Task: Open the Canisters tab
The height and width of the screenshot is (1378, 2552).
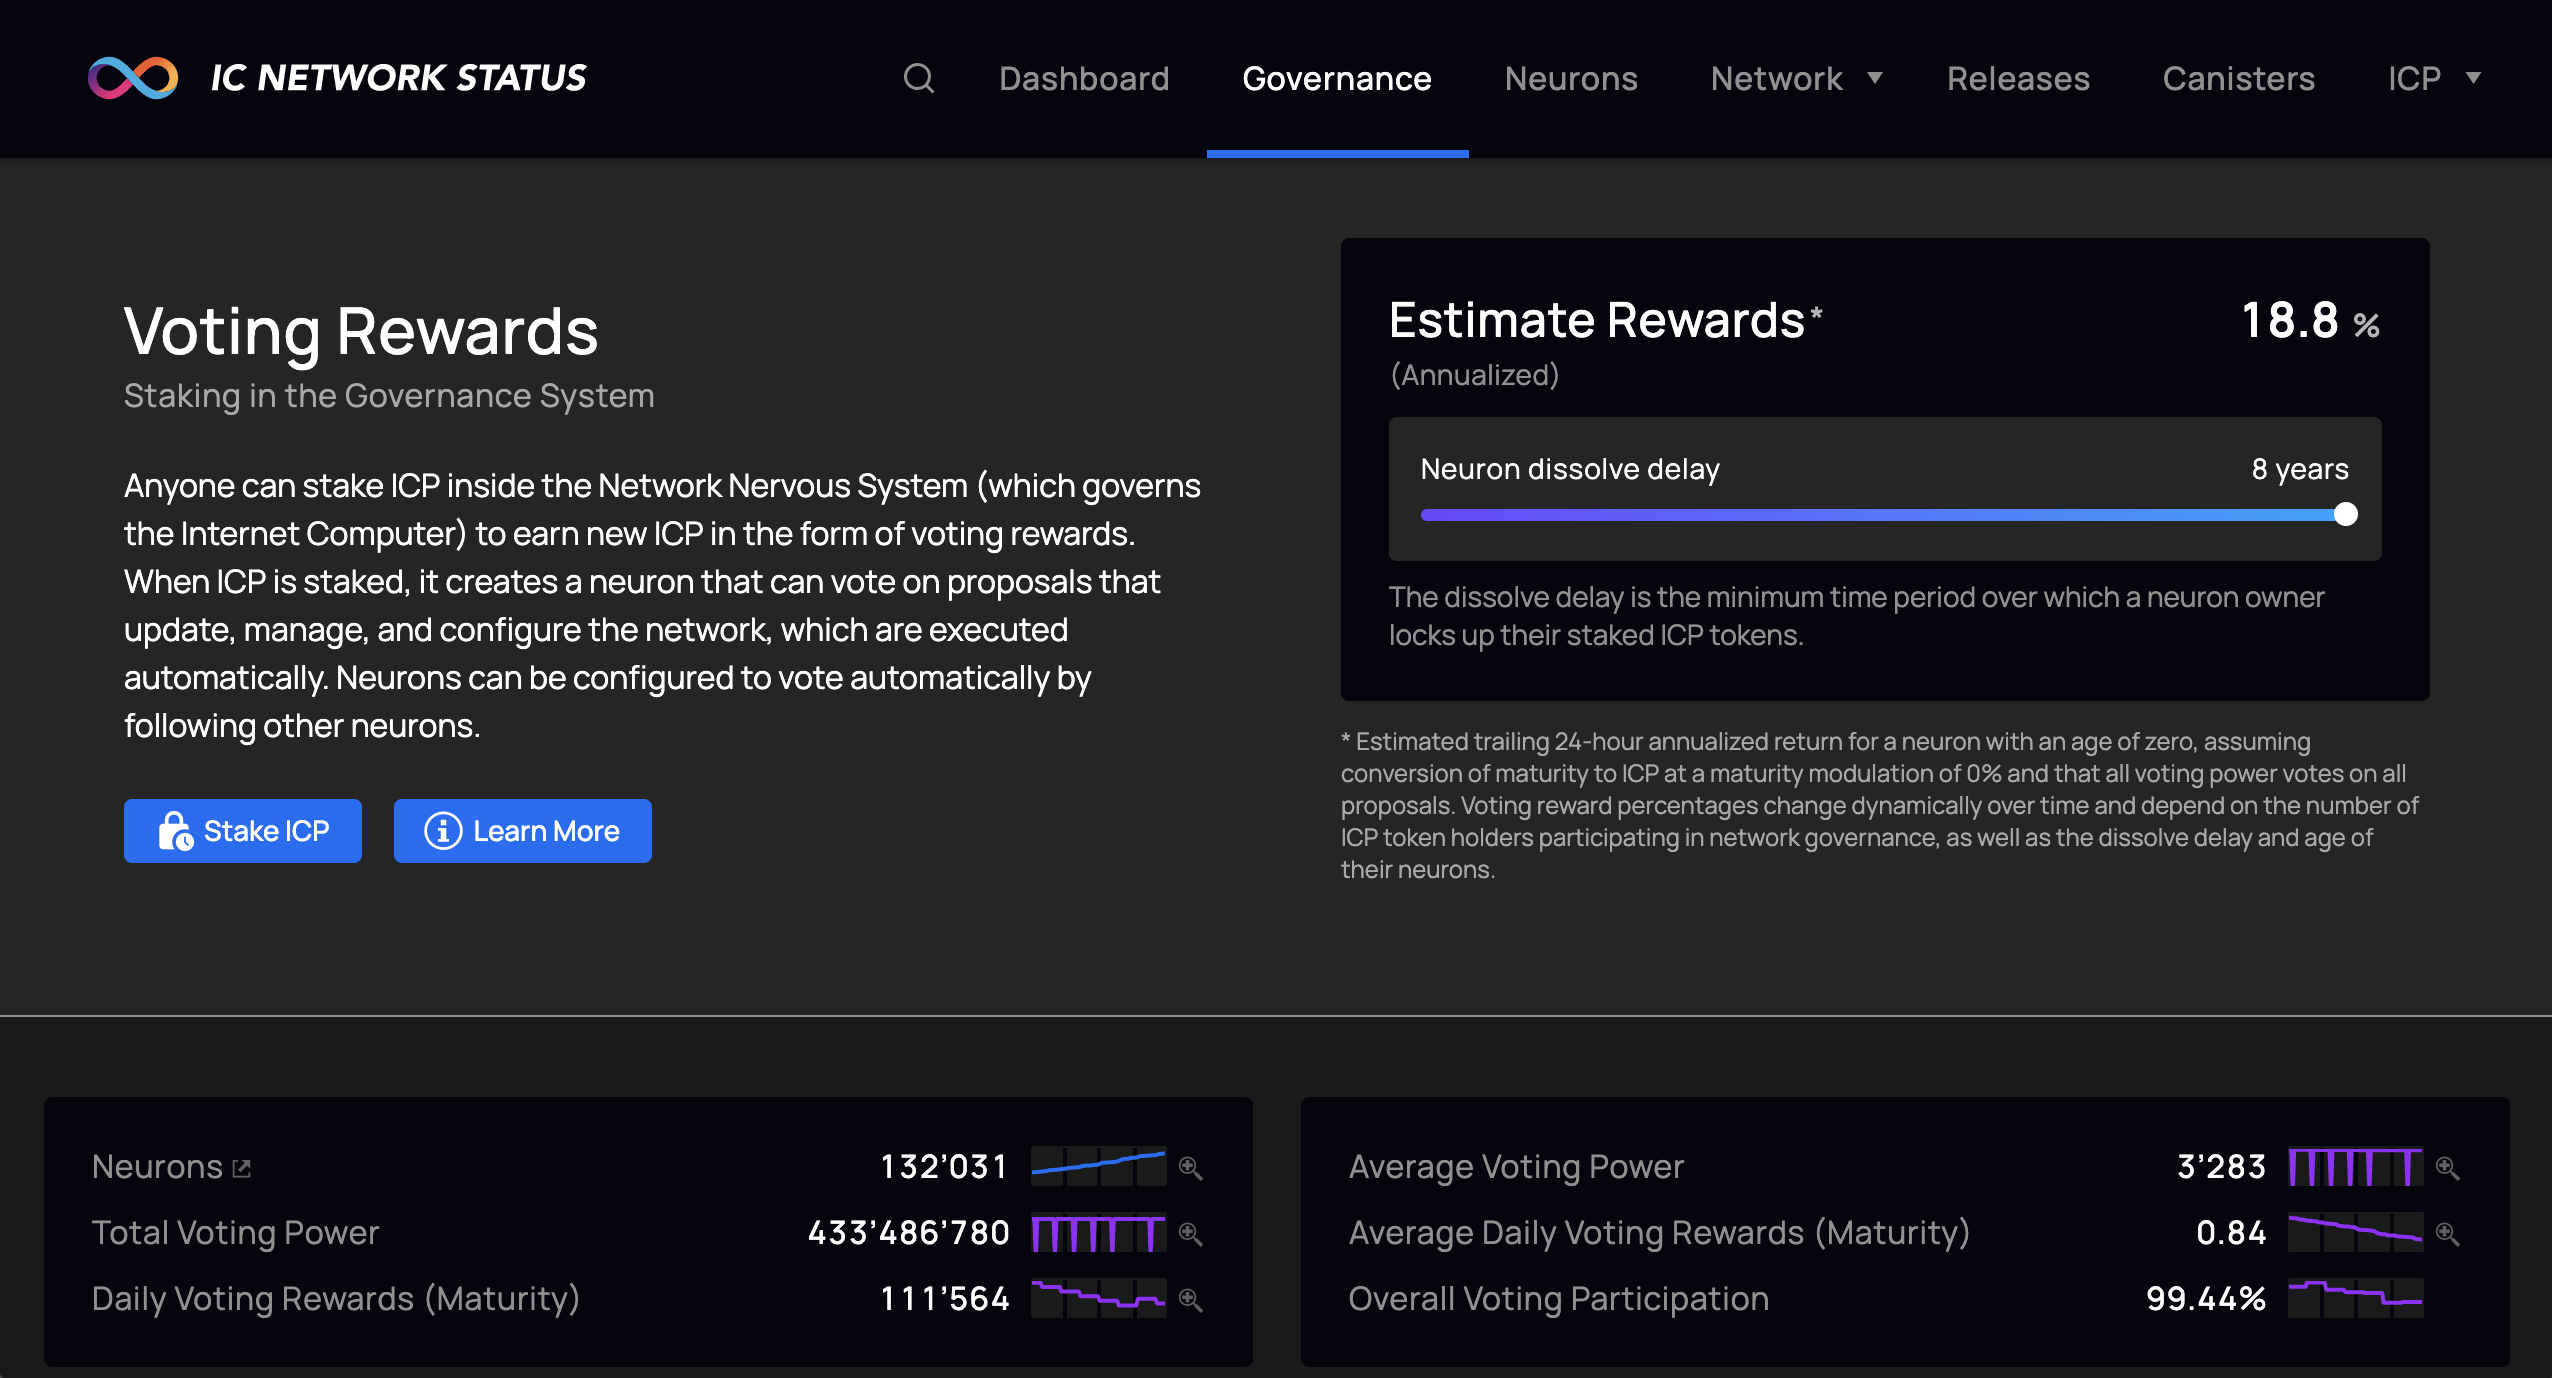Action: [x=2238, y=78]
